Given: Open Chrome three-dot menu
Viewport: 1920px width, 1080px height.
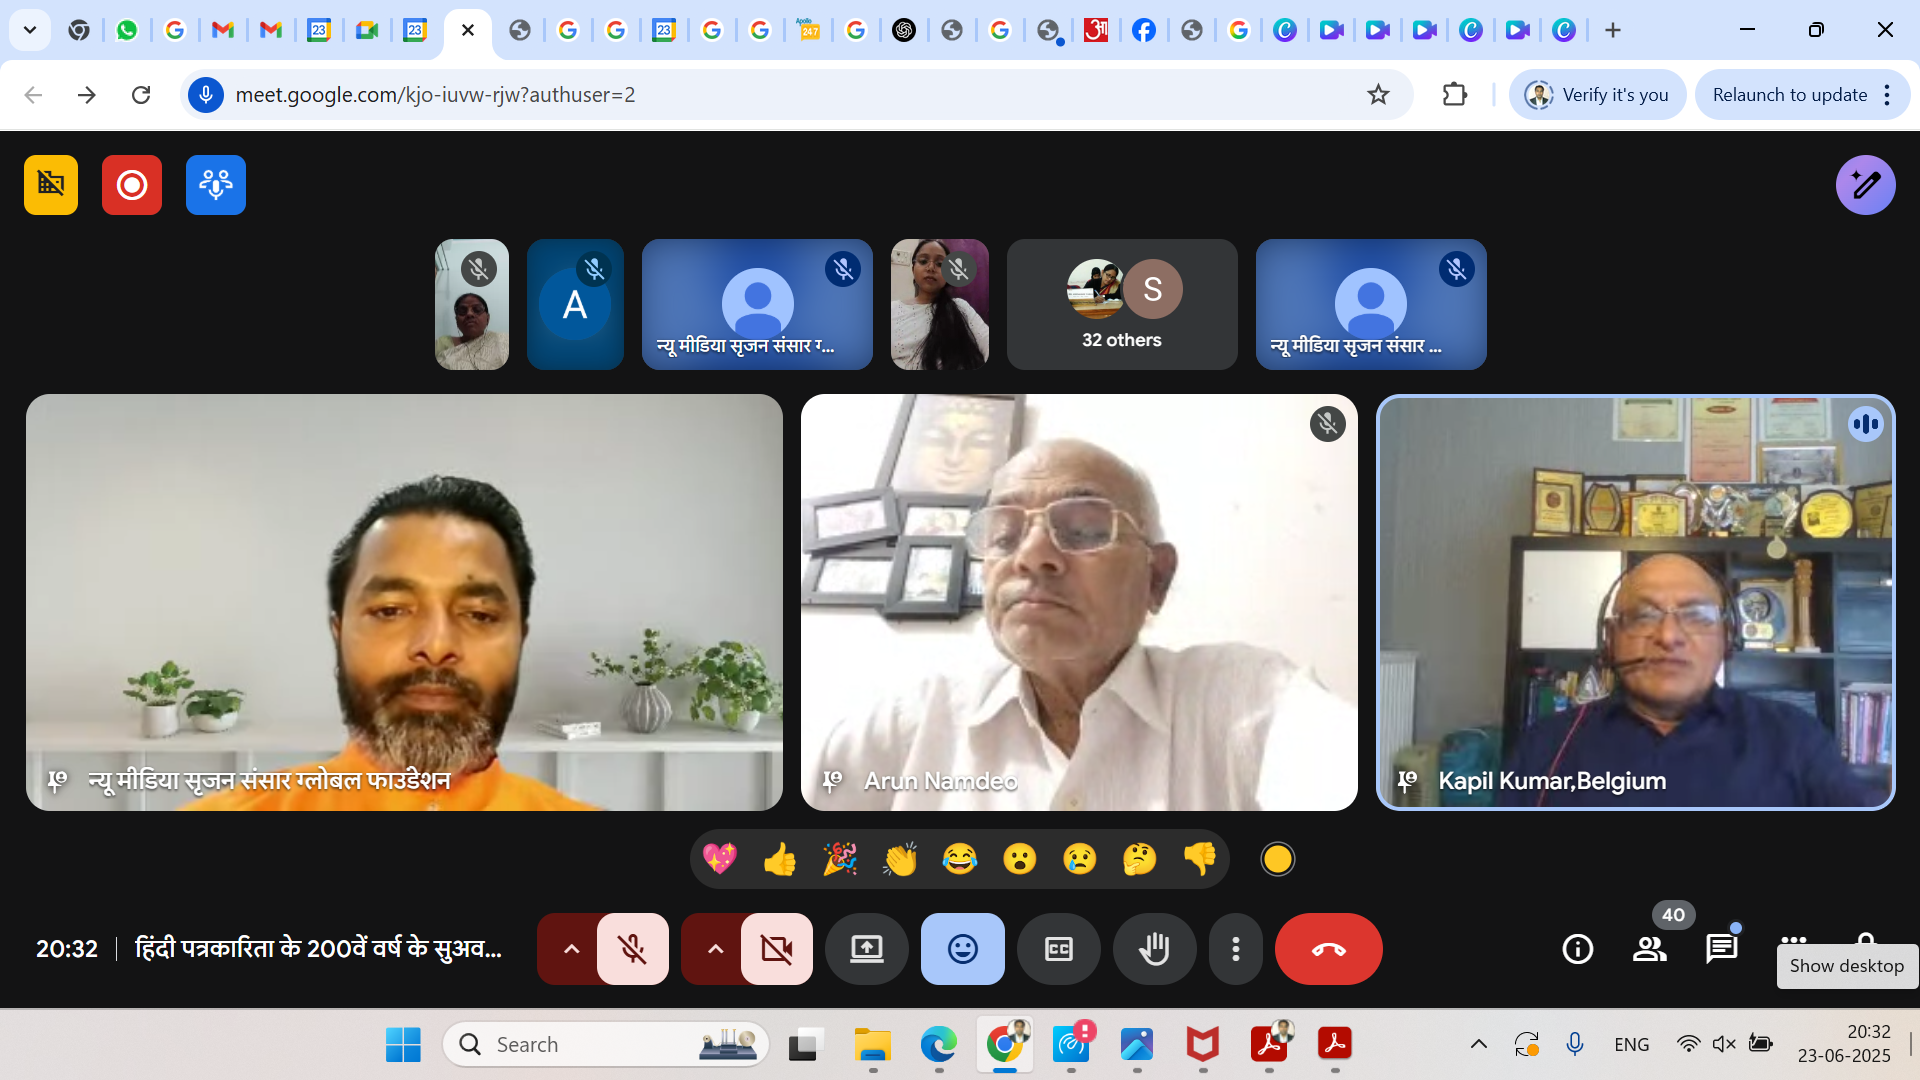Looking at the screenshot, I should point(1887,95).
